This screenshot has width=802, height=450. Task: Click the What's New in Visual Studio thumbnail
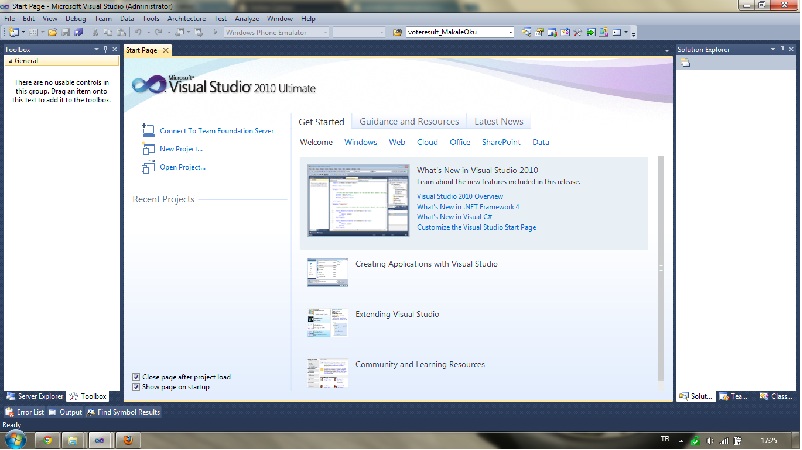coord(358,200)
